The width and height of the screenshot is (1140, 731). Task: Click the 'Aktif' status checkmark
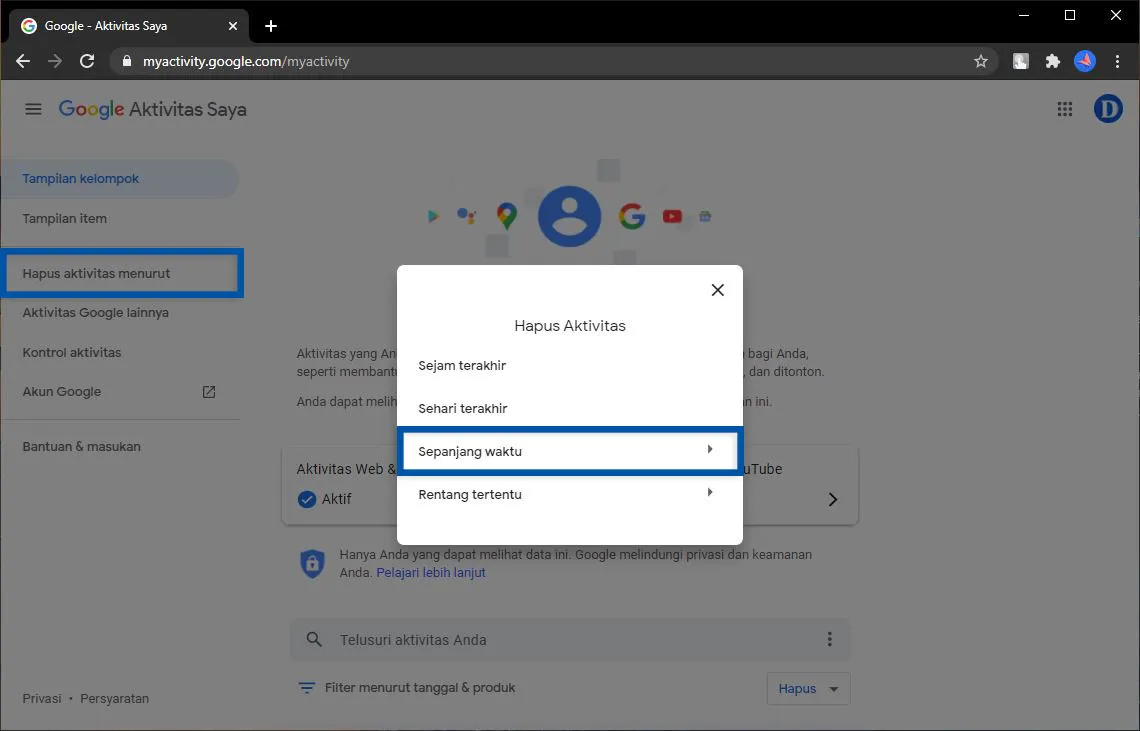click(x=306, y=499)
